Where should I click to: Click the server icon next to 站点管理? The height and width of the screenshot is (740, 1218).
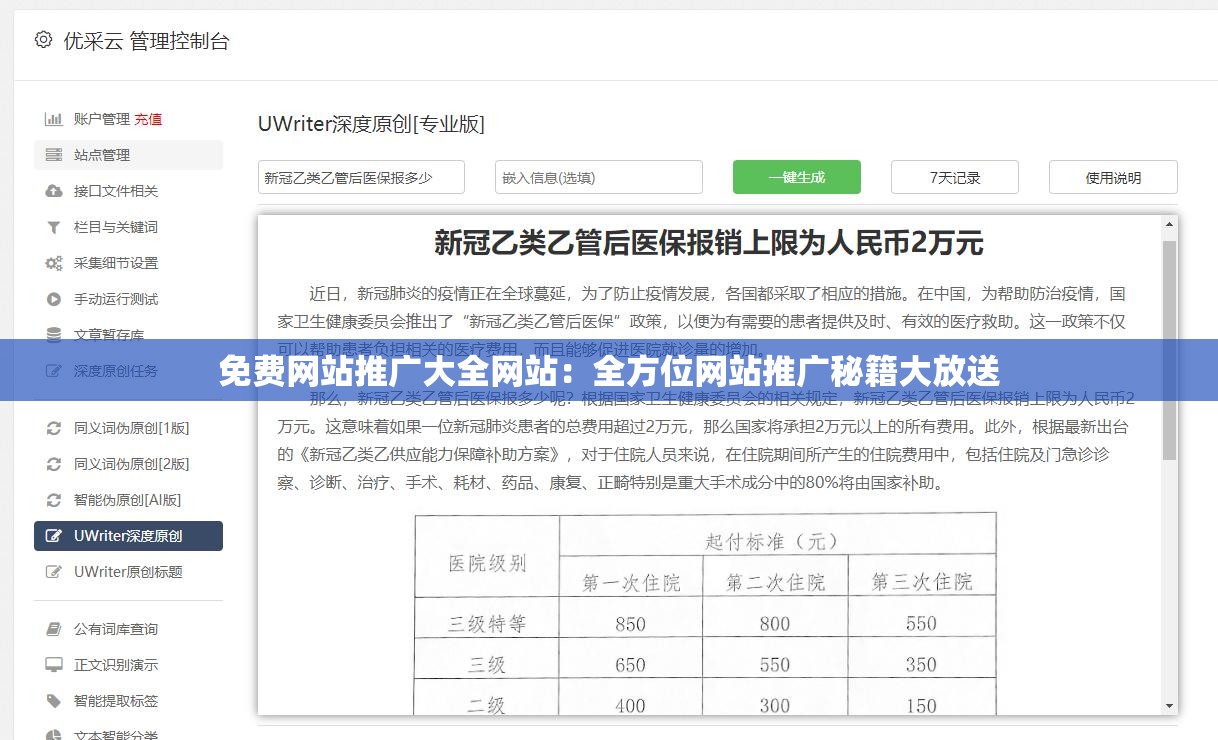[54, 155]
